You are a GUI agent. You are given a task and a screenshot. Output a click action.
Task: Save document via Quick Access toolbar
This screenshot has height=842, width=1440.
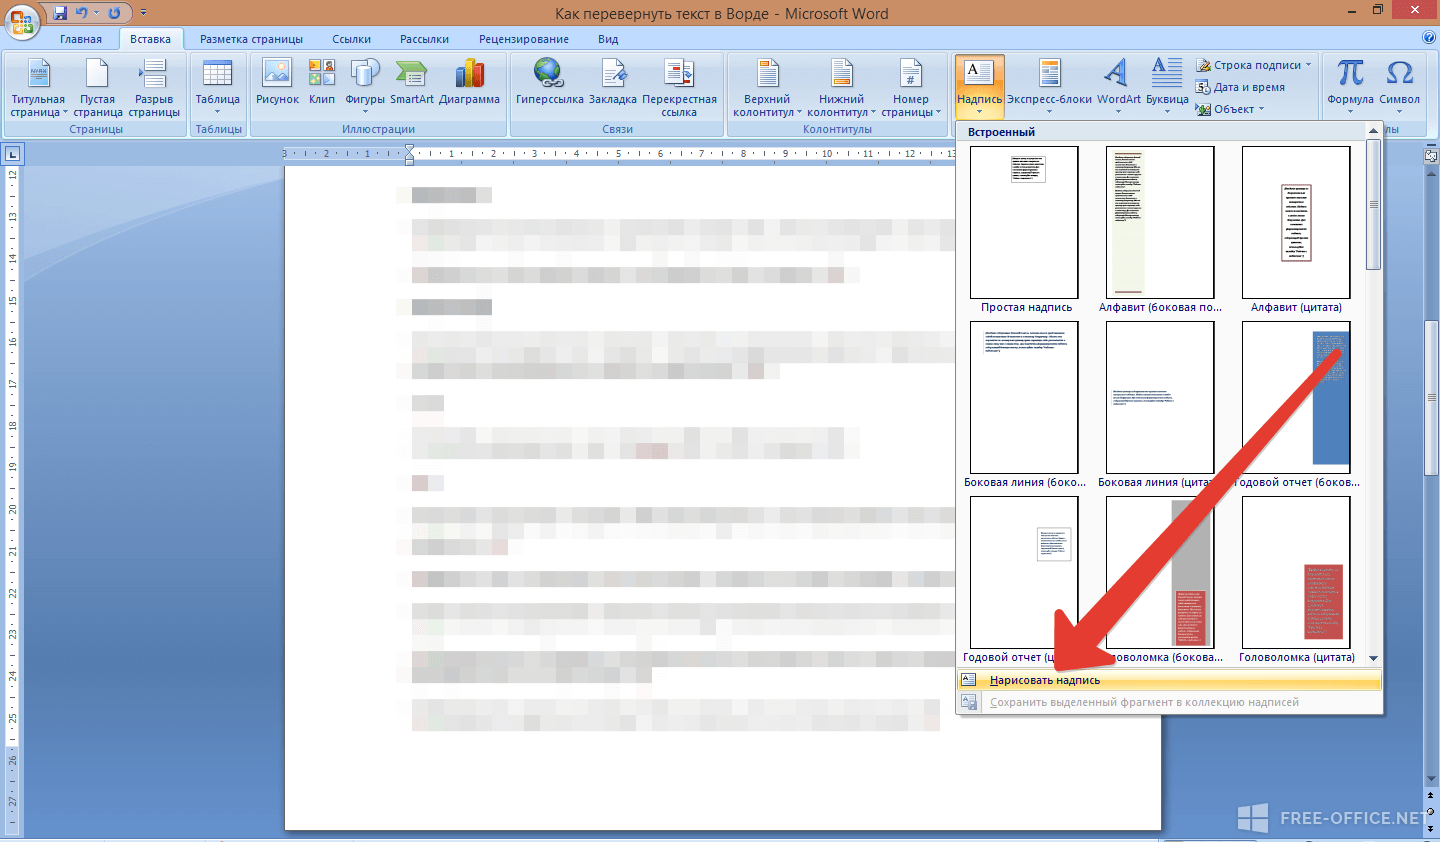(x=61, y=13)
